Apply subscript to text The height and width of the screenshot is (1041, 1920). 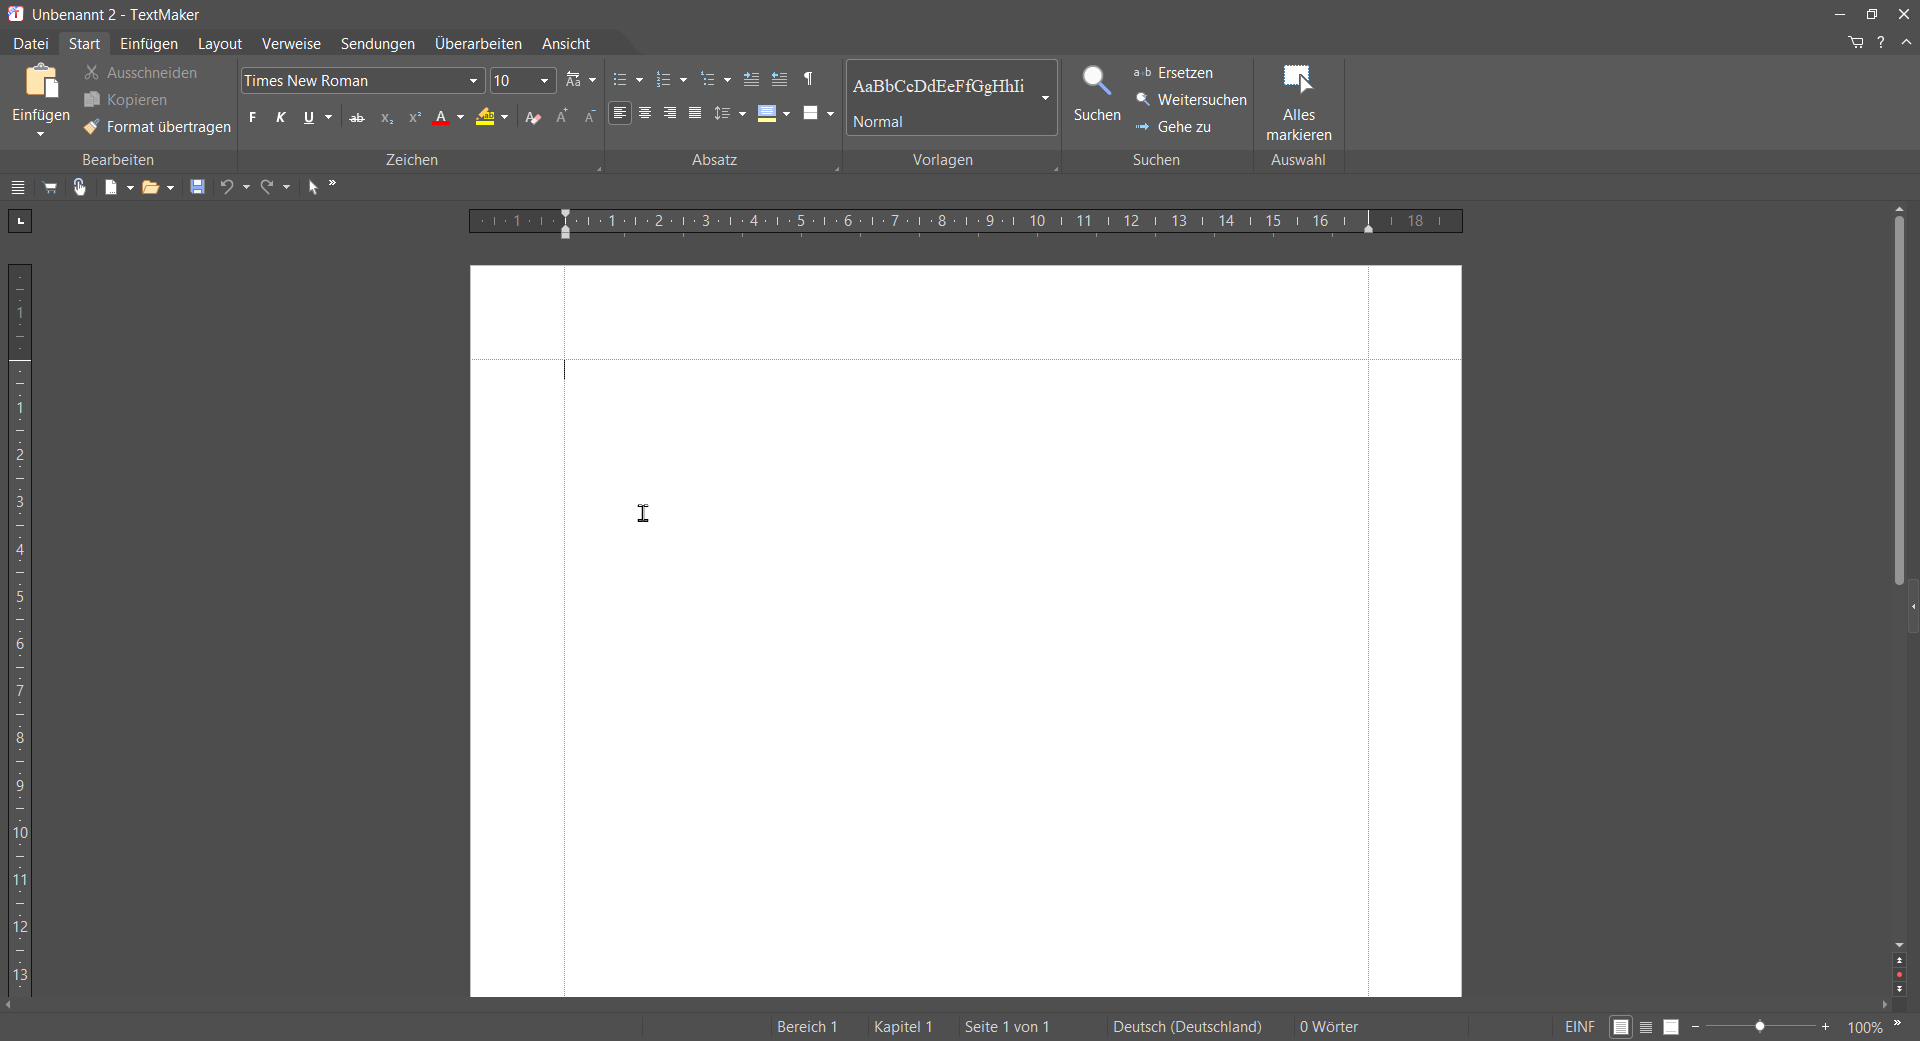[386, 118]
